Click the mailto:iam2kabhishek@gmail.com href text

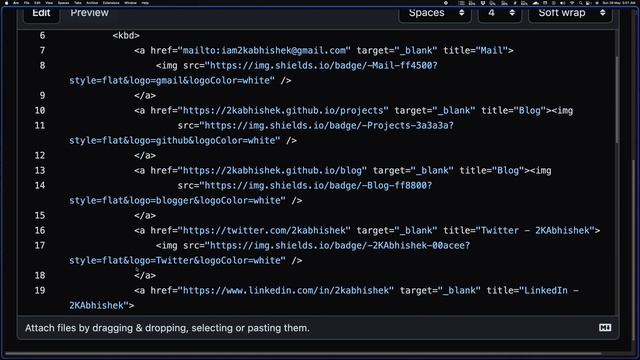pyautogui.click(x=264, y=51)
